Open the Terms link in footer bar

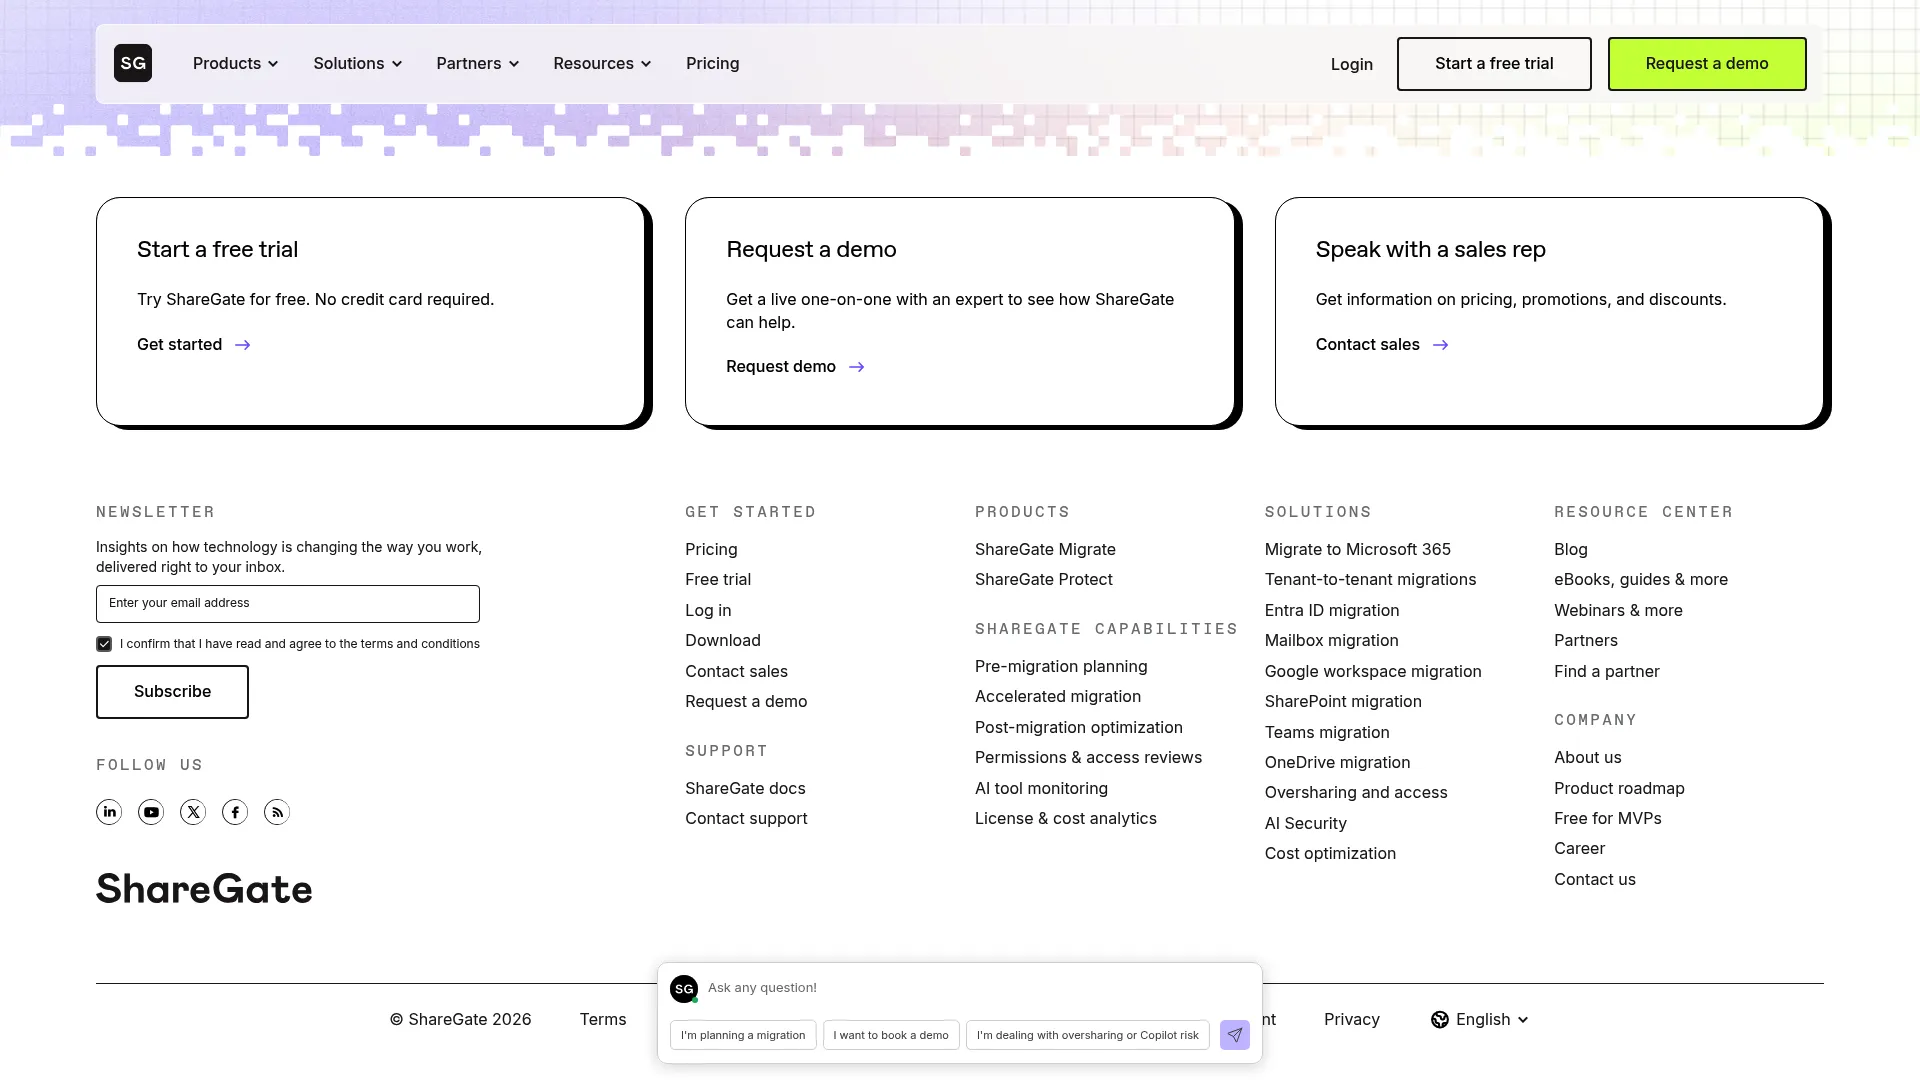[603, 1020]
